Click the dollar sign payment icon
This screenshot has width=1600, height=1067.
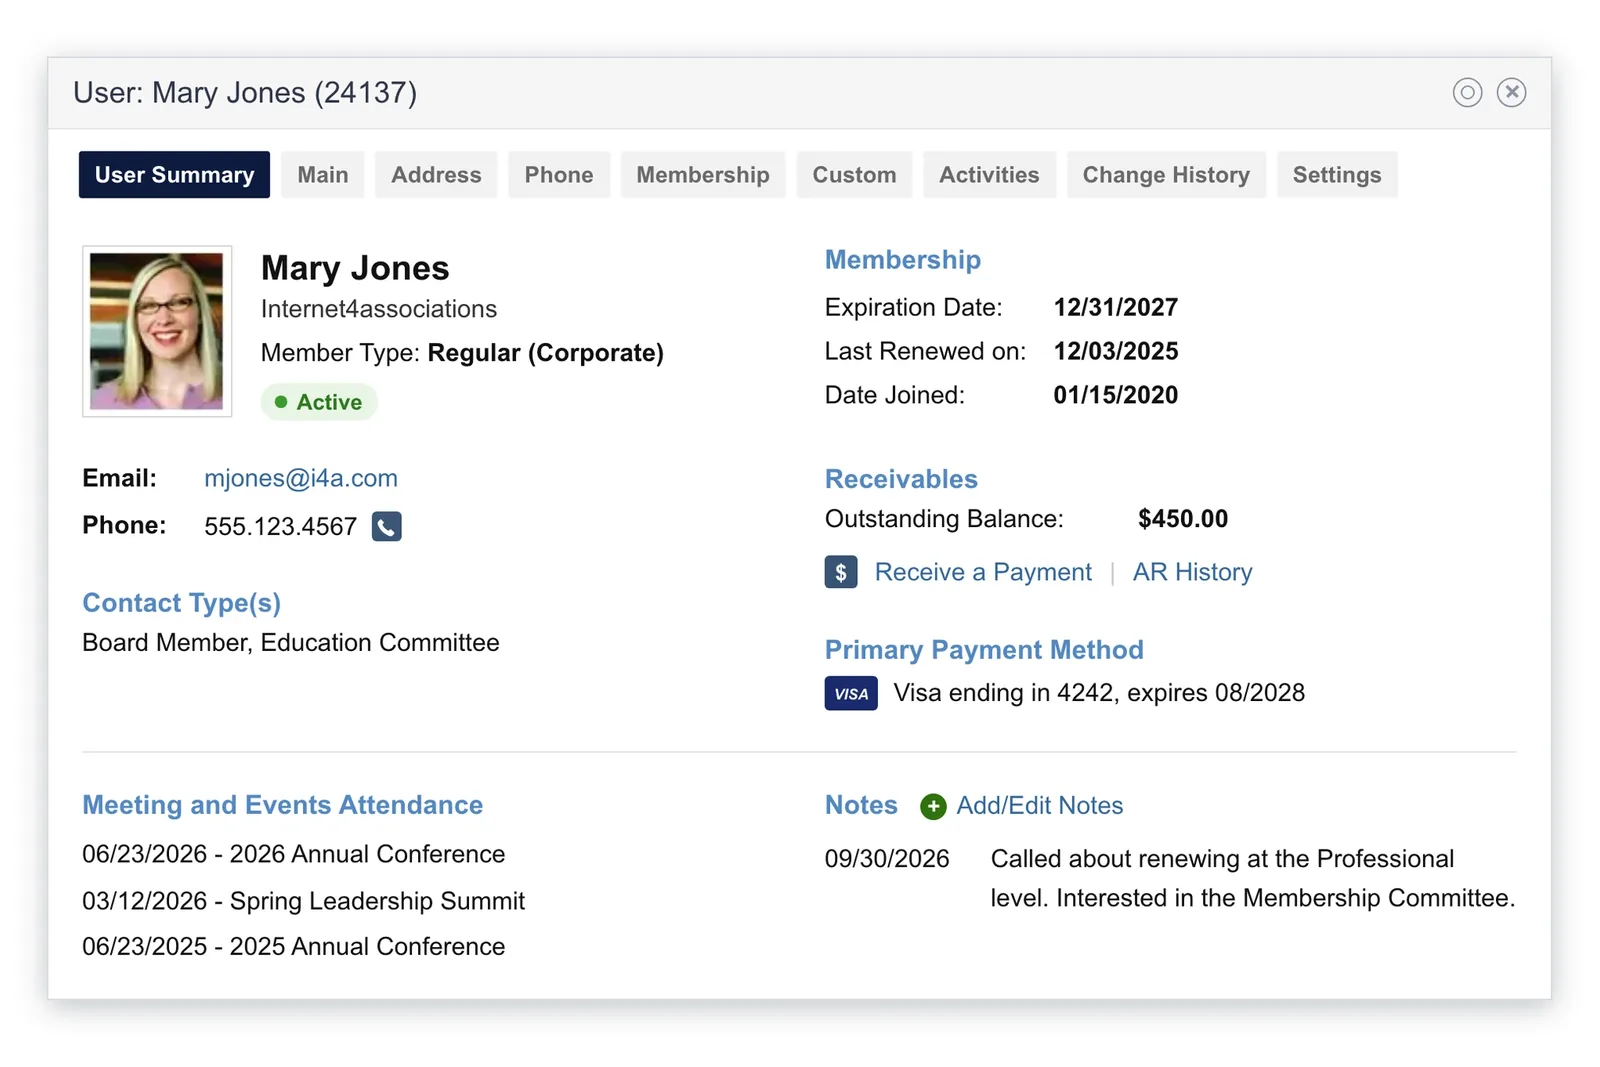(840, 572)
